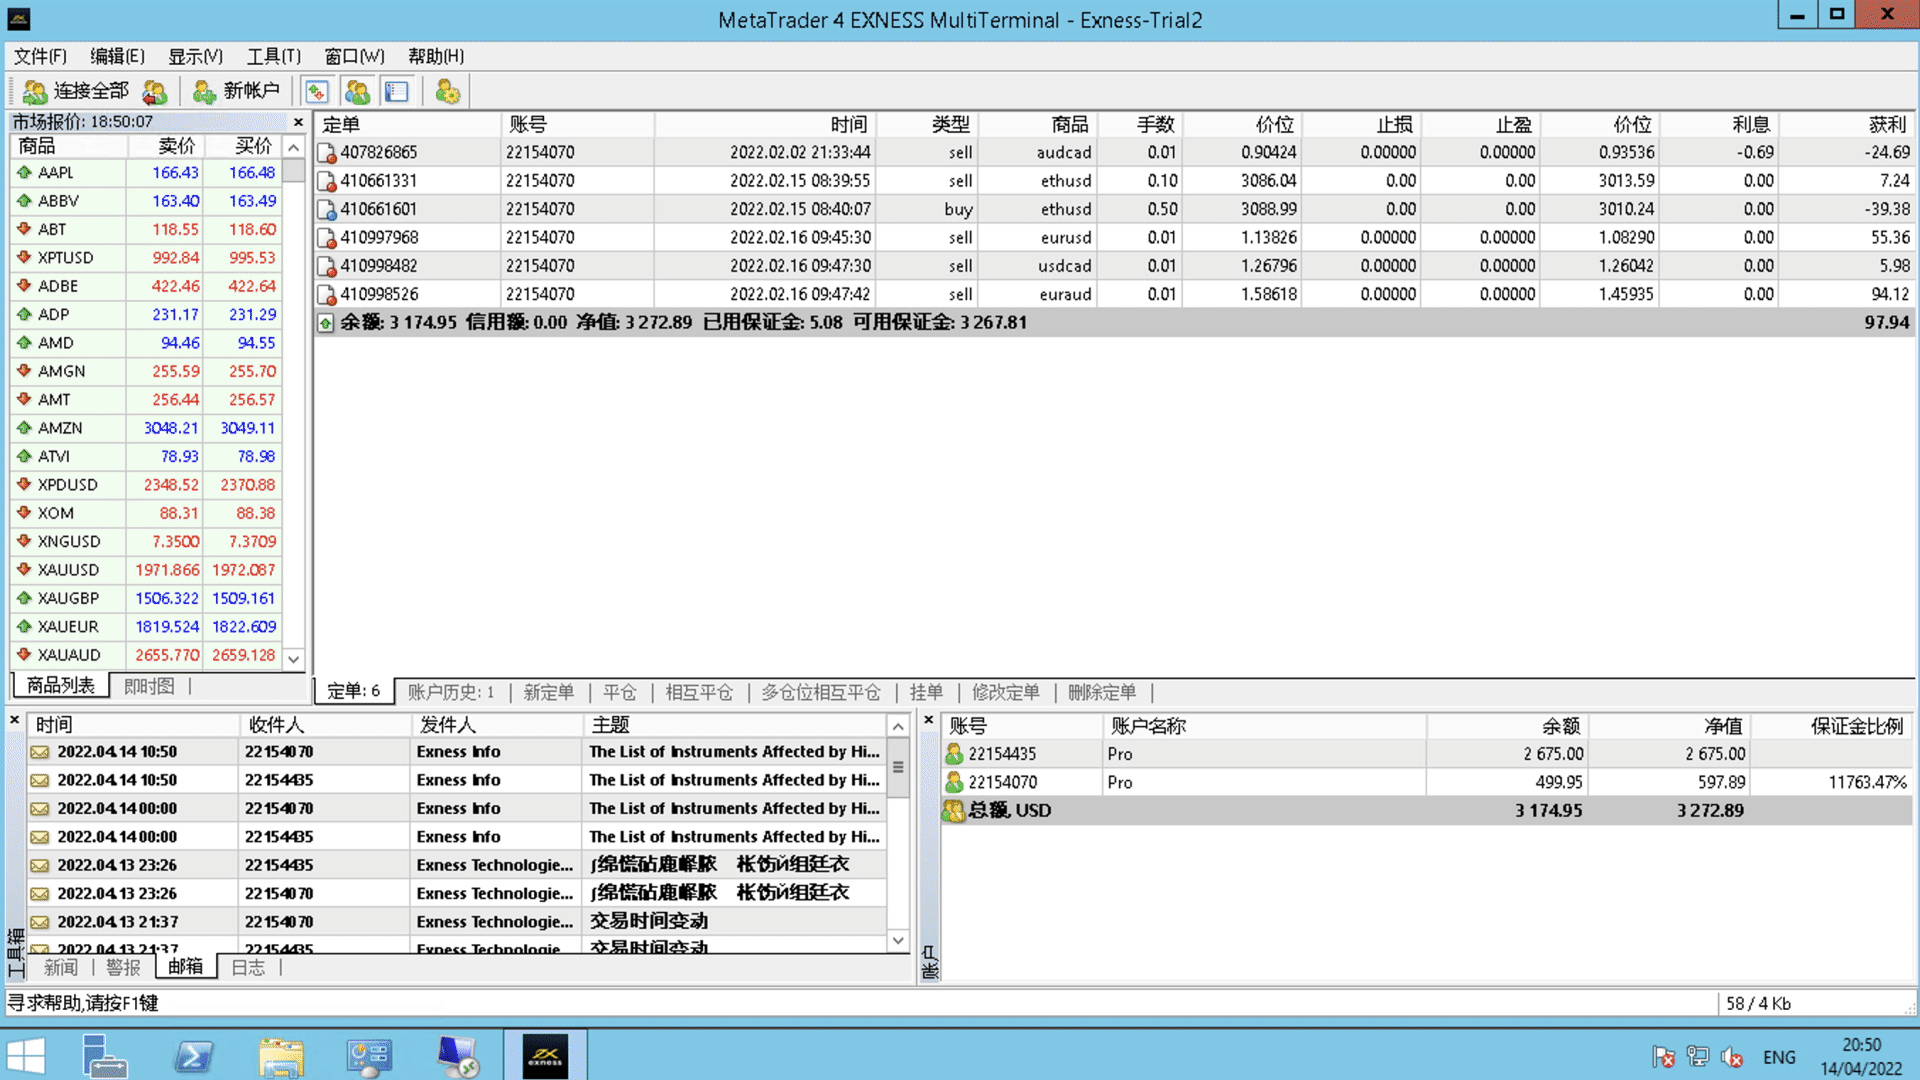This screenshot has width=1920, height=1080.
Task: Open first Exness Info mail envelope
Action: [x=40, y=752]
